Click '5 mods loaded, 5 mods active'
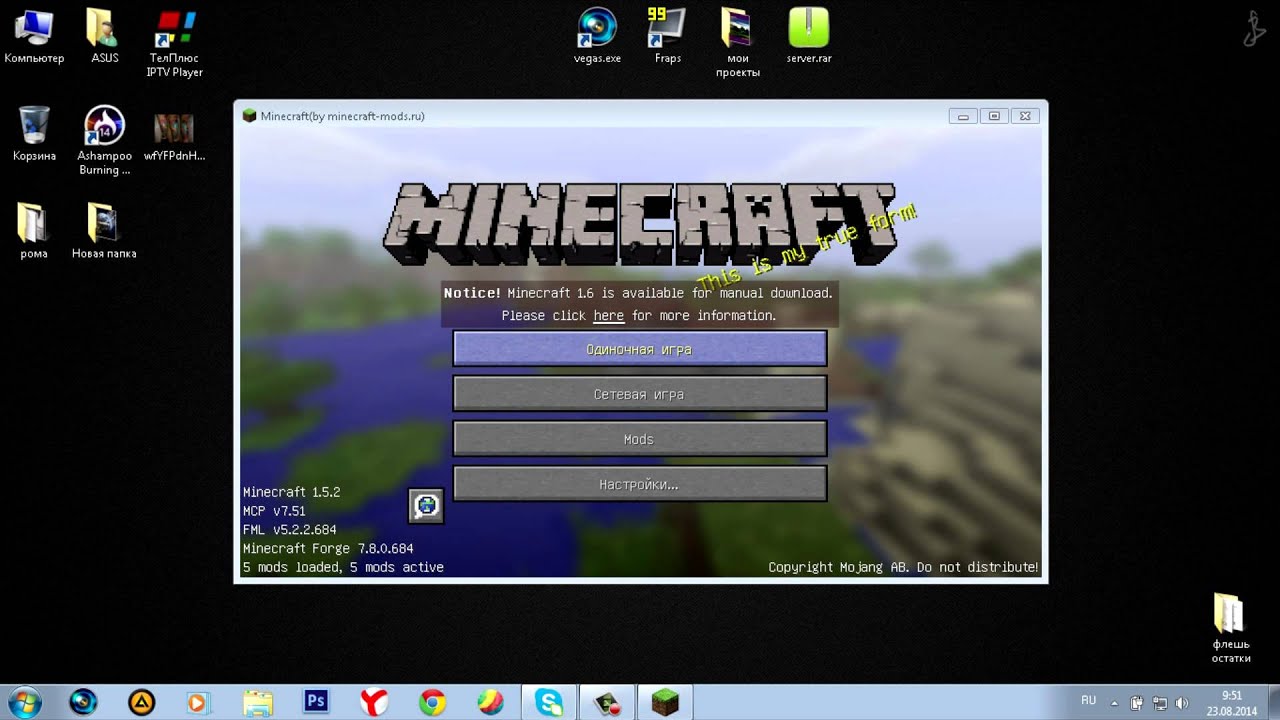 [x=343, y=567]
